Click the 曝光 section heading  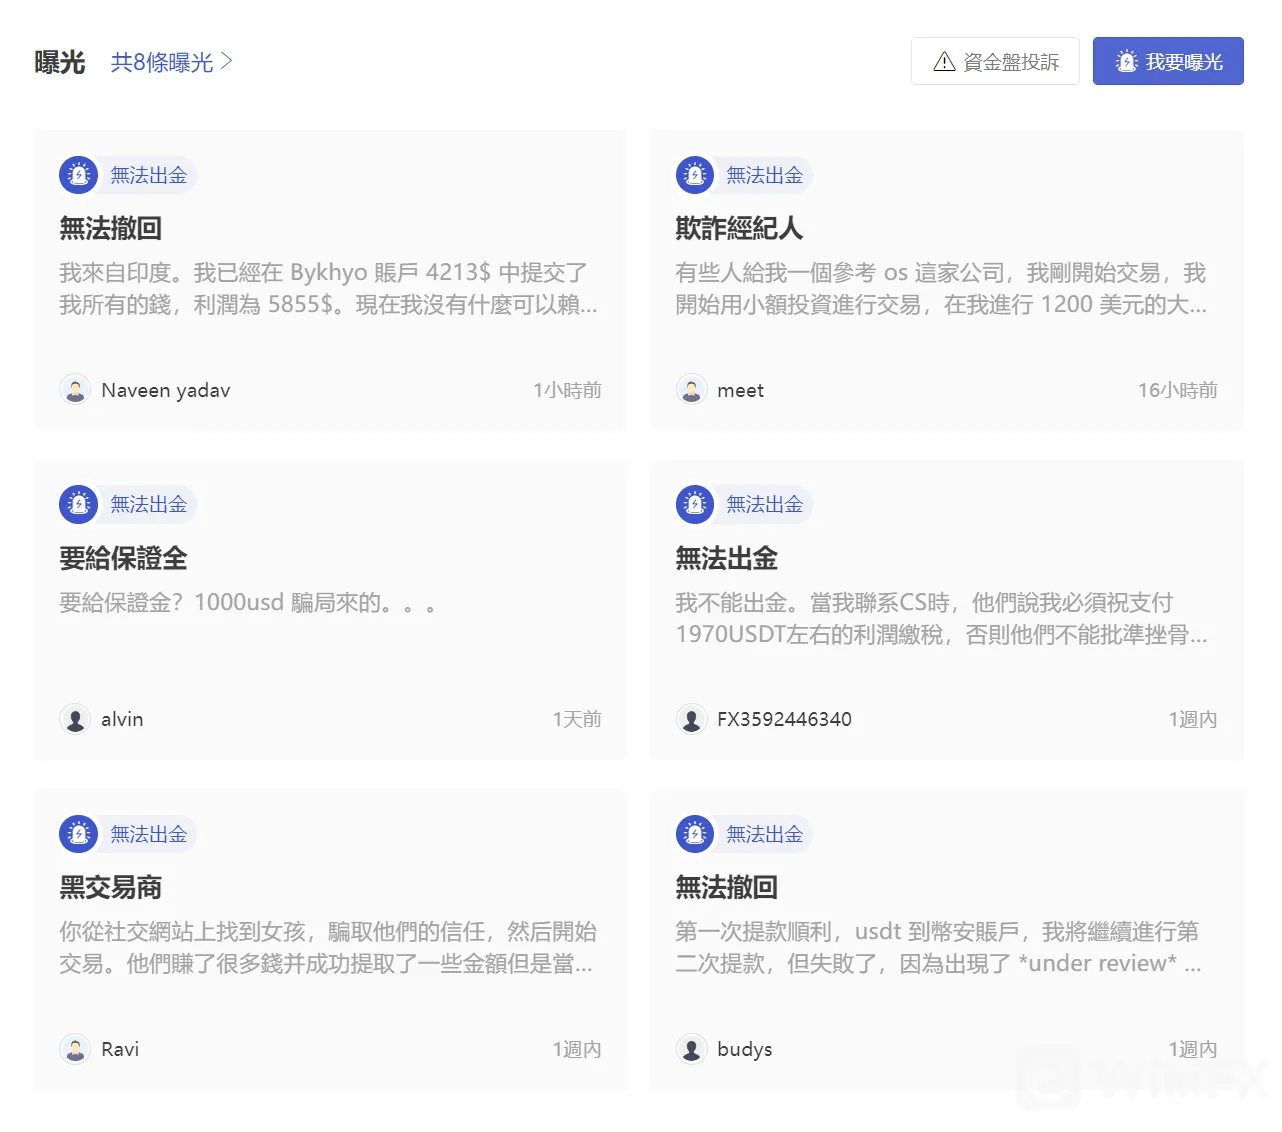60,62
